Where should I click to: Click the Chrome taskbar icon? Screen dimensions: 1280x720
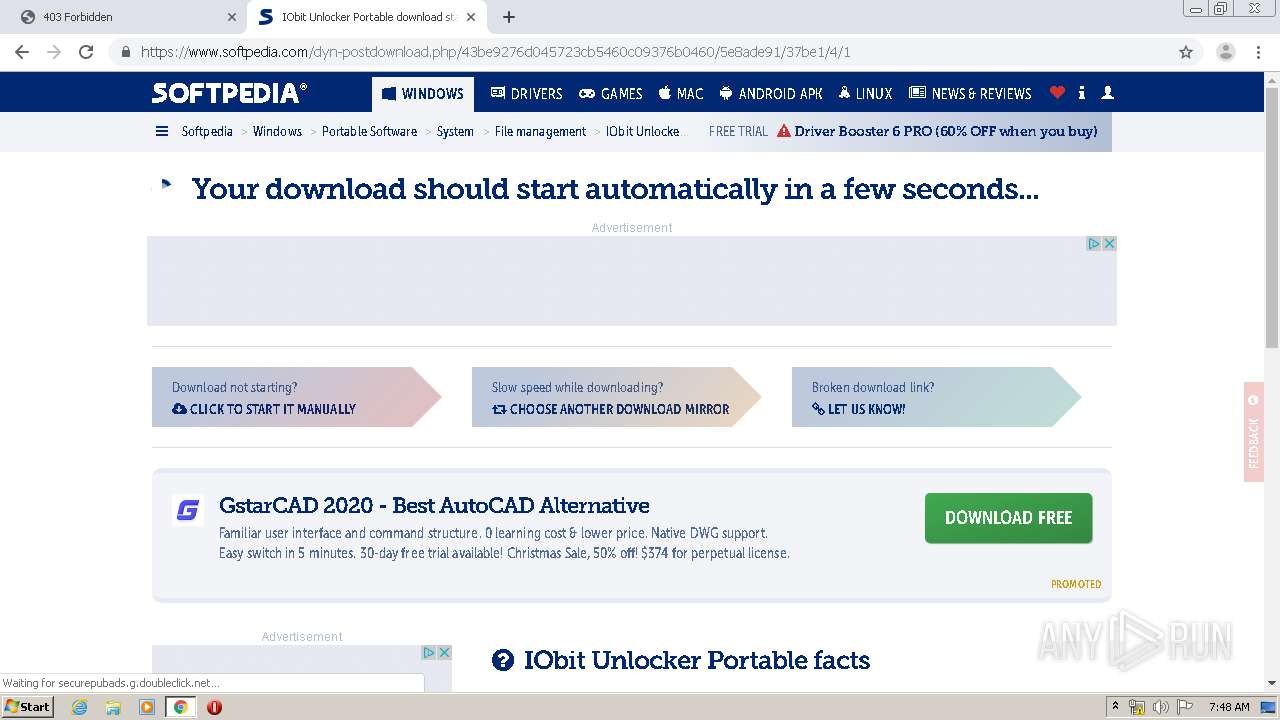tap(180, 707)
